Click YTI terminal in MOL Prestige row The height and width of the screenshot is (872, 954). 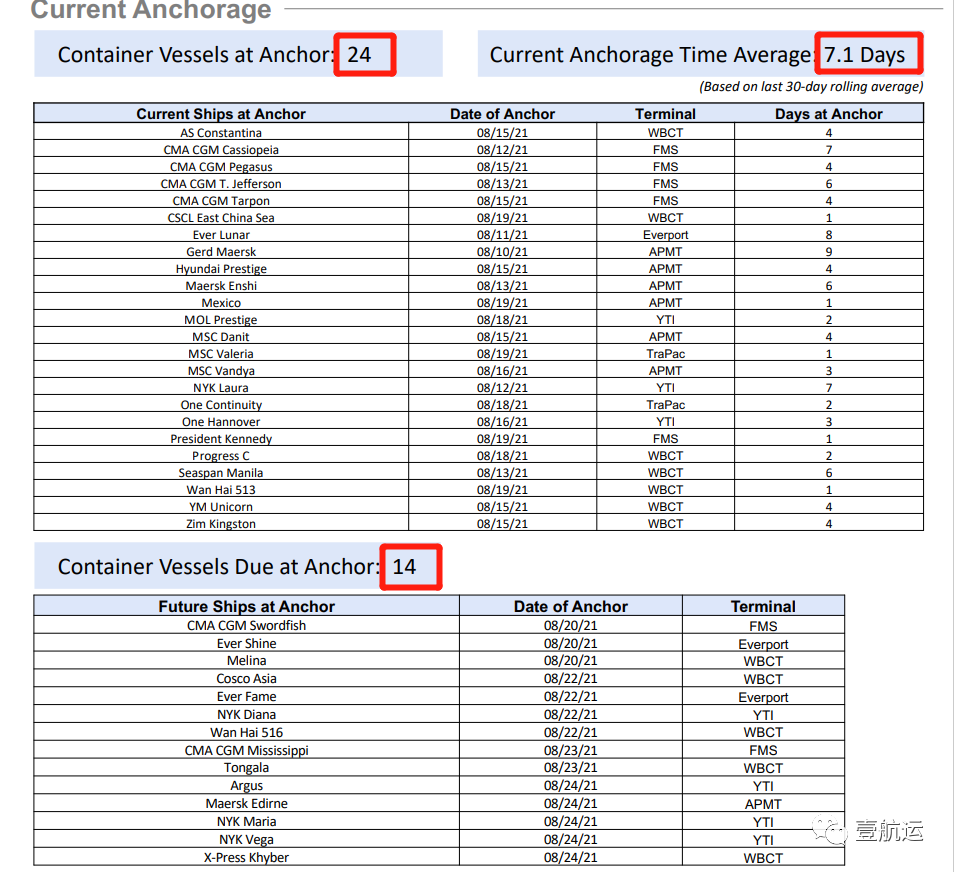tap(666, 320)
